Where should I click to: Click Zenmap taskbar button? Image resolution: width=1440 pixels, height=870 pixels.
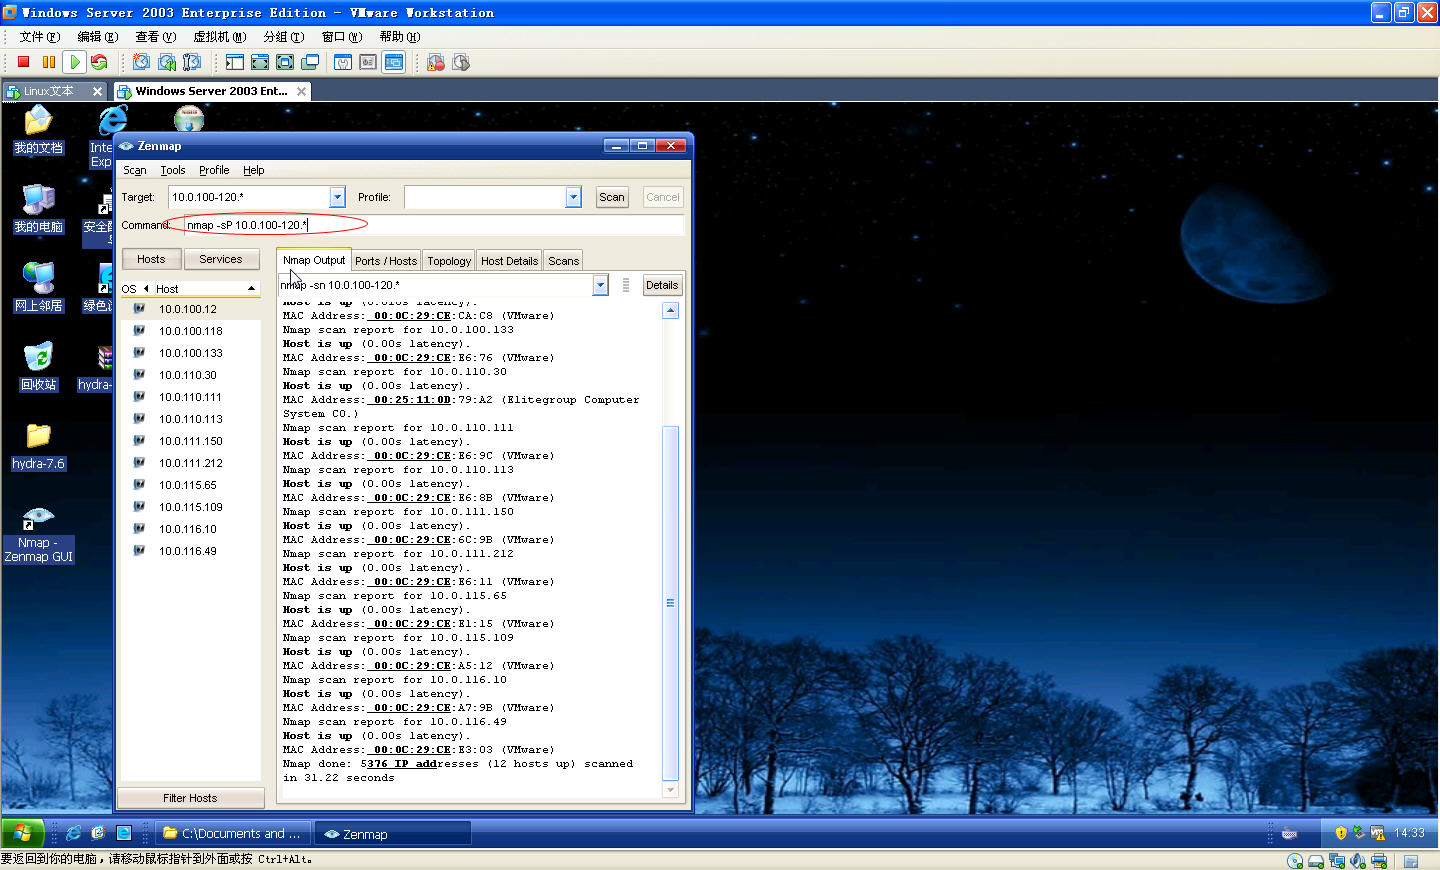tap(393, 833)
